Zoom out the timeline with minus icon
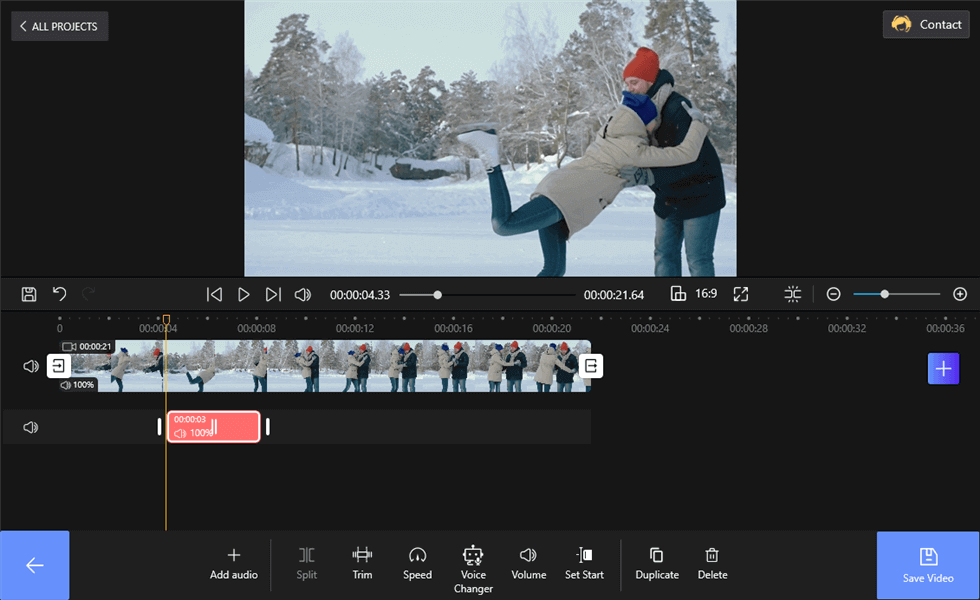This screenshot has width=980, height=600. 833,294
